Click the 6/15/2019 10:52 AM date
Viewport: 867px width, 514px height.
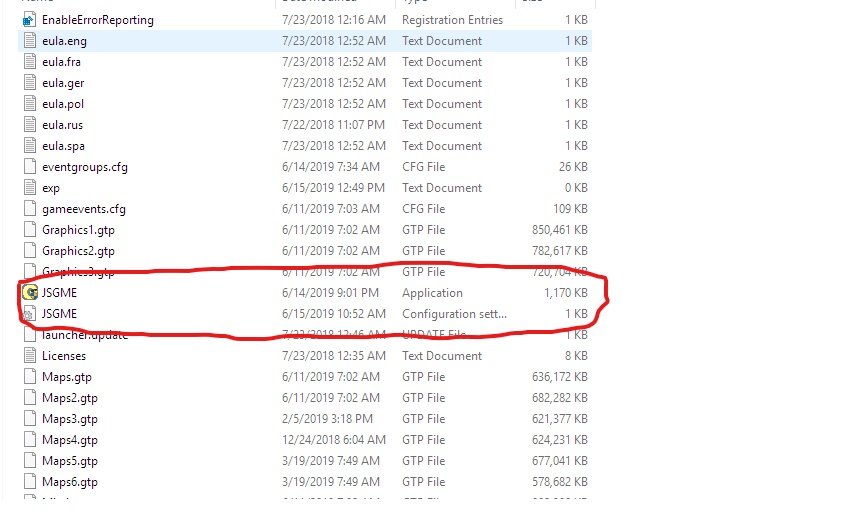[x=334, y=314]
